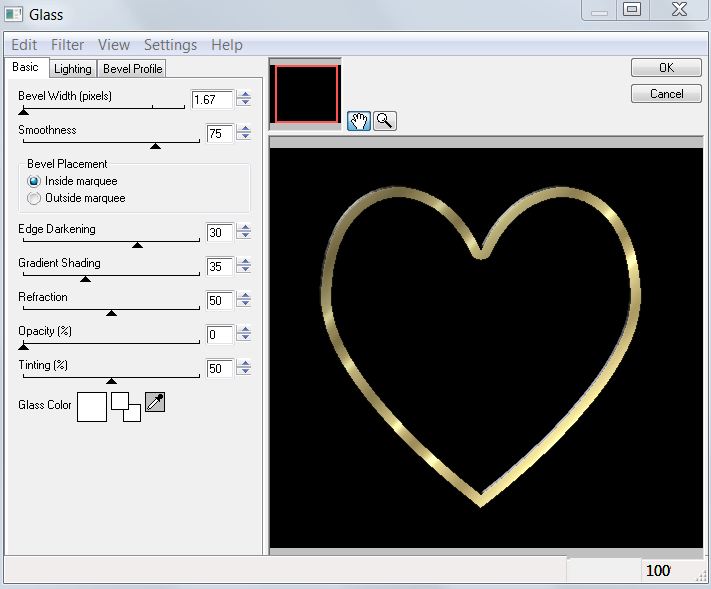Viewport: 711px width, 589px height.
Task: Click the Bevel Width spinner arrows
Action: (x=244, y=99)
